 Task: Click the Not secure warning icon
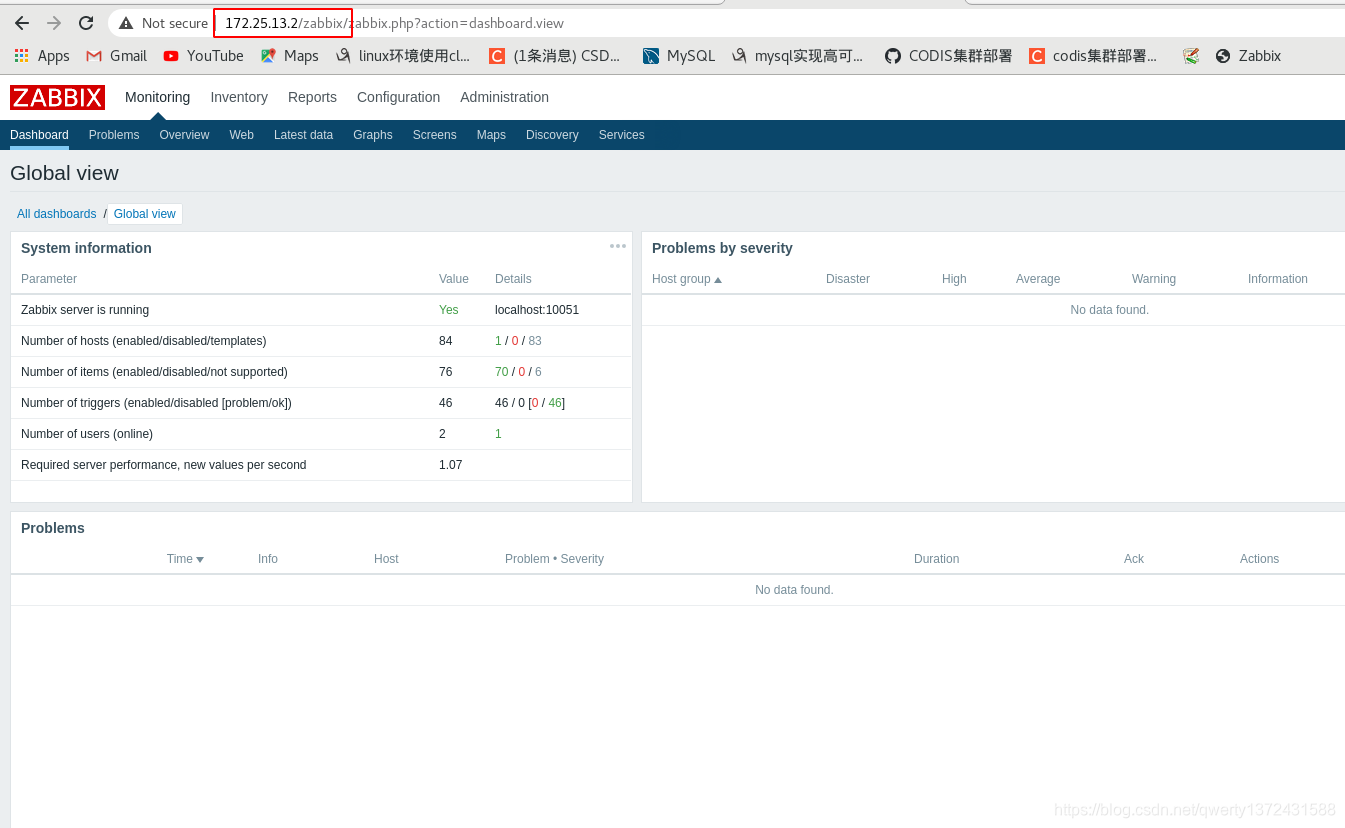pos(126,23)
